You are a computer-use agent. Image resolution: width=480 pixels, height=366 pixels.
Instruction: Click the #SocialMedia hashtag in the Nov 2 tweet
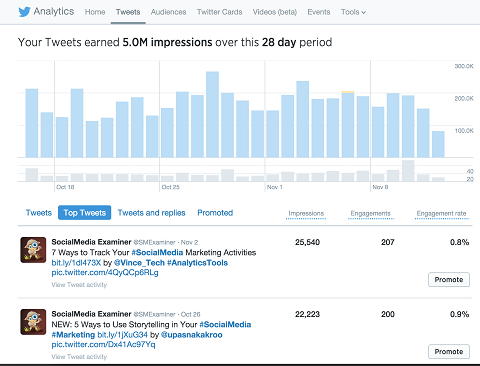pyautogui.click(x=157, y=253)
